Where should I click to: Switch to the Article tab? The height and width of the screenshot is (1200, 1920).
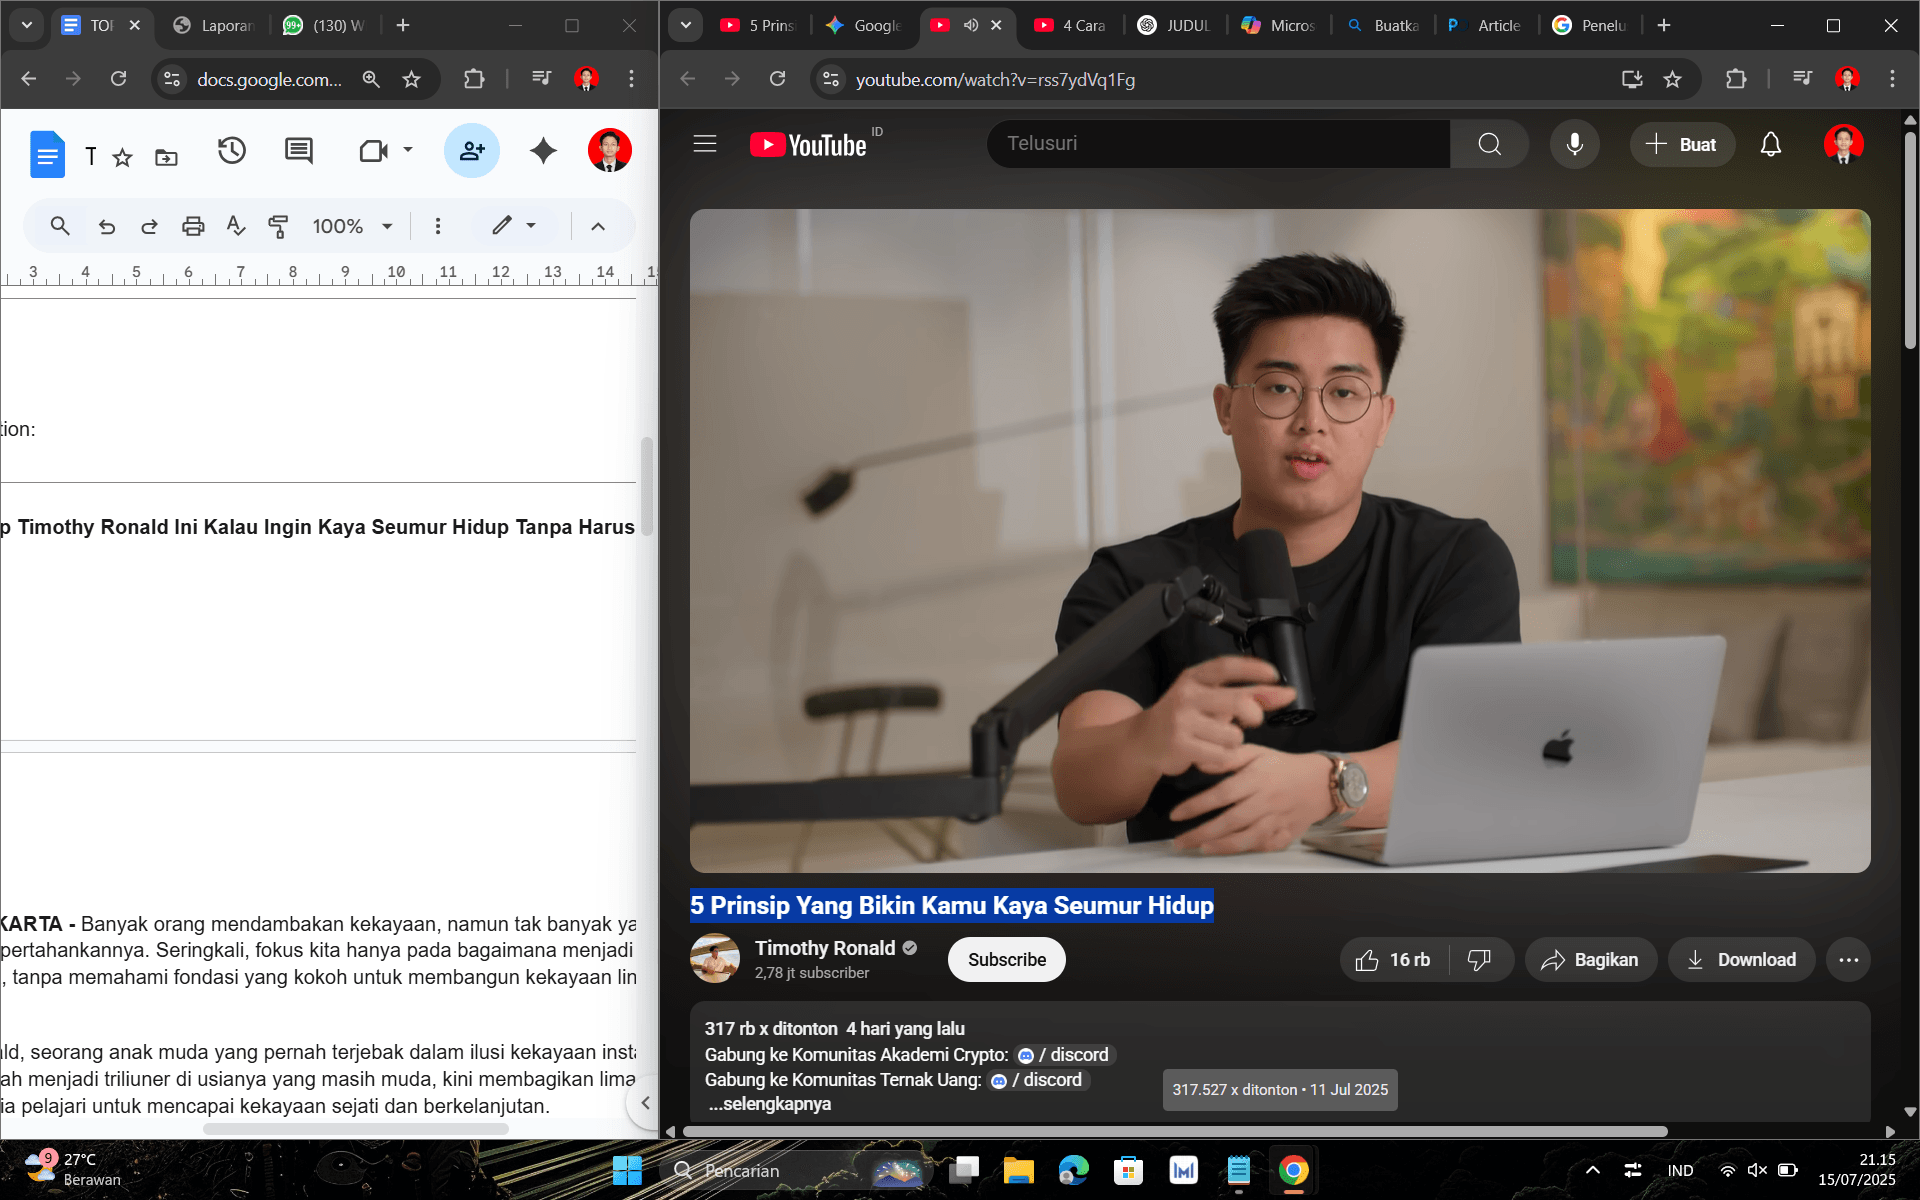point(1485,25)
